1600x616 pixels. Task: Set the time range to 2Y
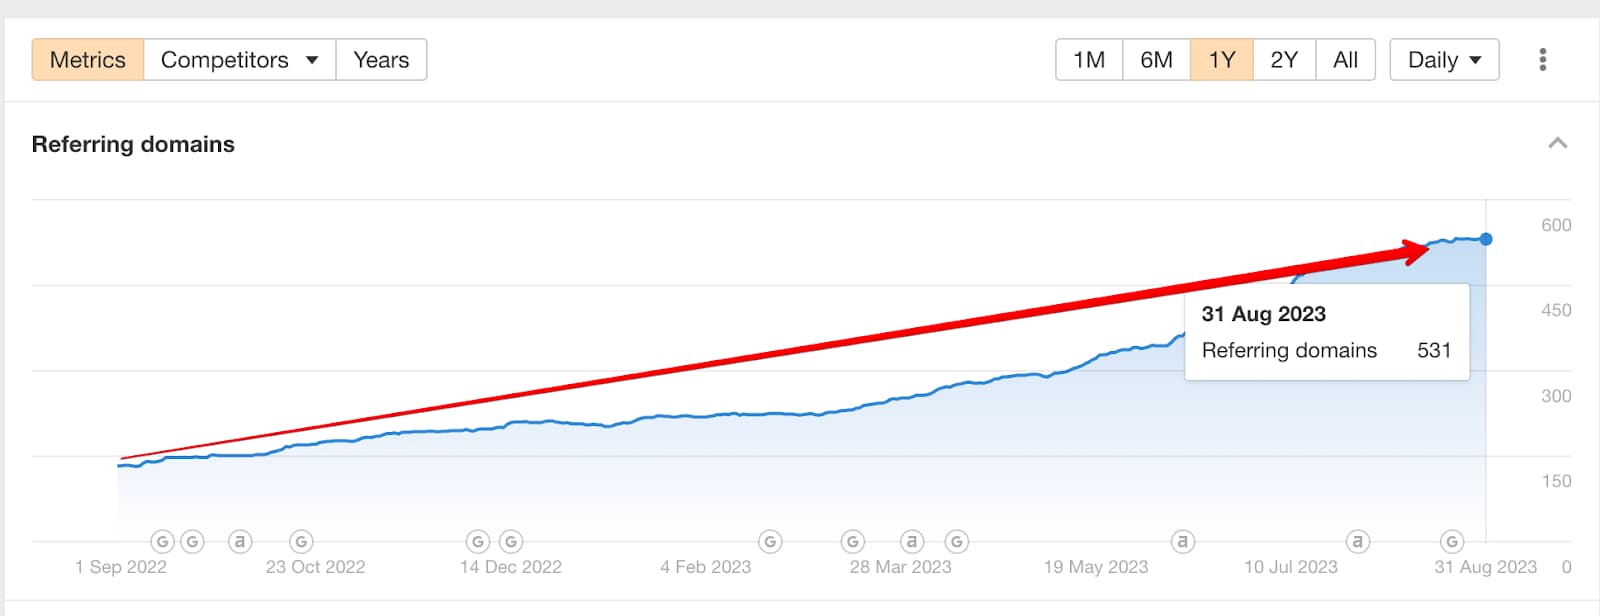pyautogui.click(x=1284, y=60)
